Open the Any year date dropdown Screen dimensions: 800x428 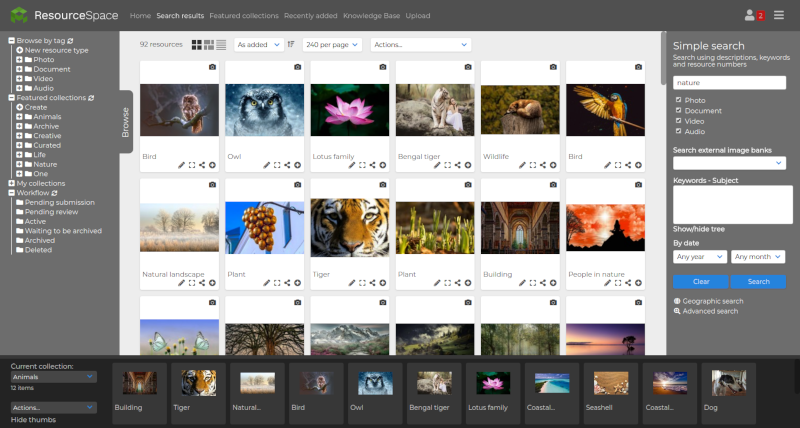coord(699,257)
